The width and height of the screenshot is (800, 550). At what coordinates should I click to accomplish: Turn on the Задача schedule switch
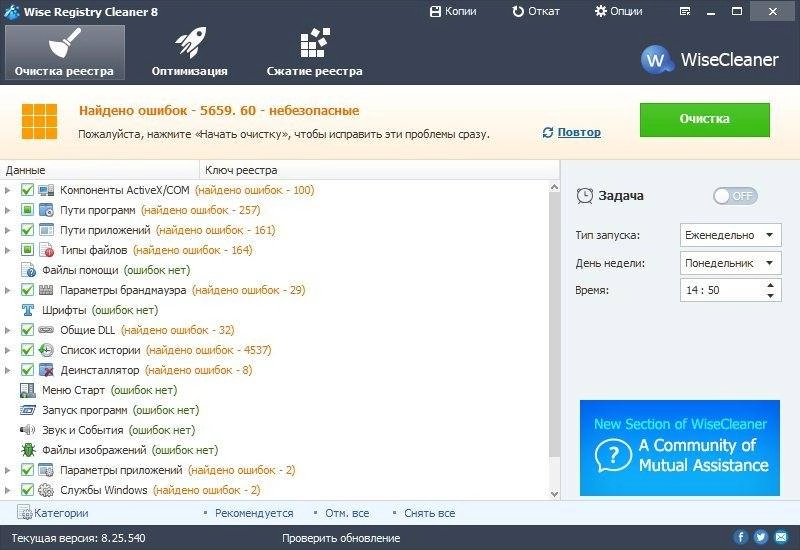coord(735,196)
